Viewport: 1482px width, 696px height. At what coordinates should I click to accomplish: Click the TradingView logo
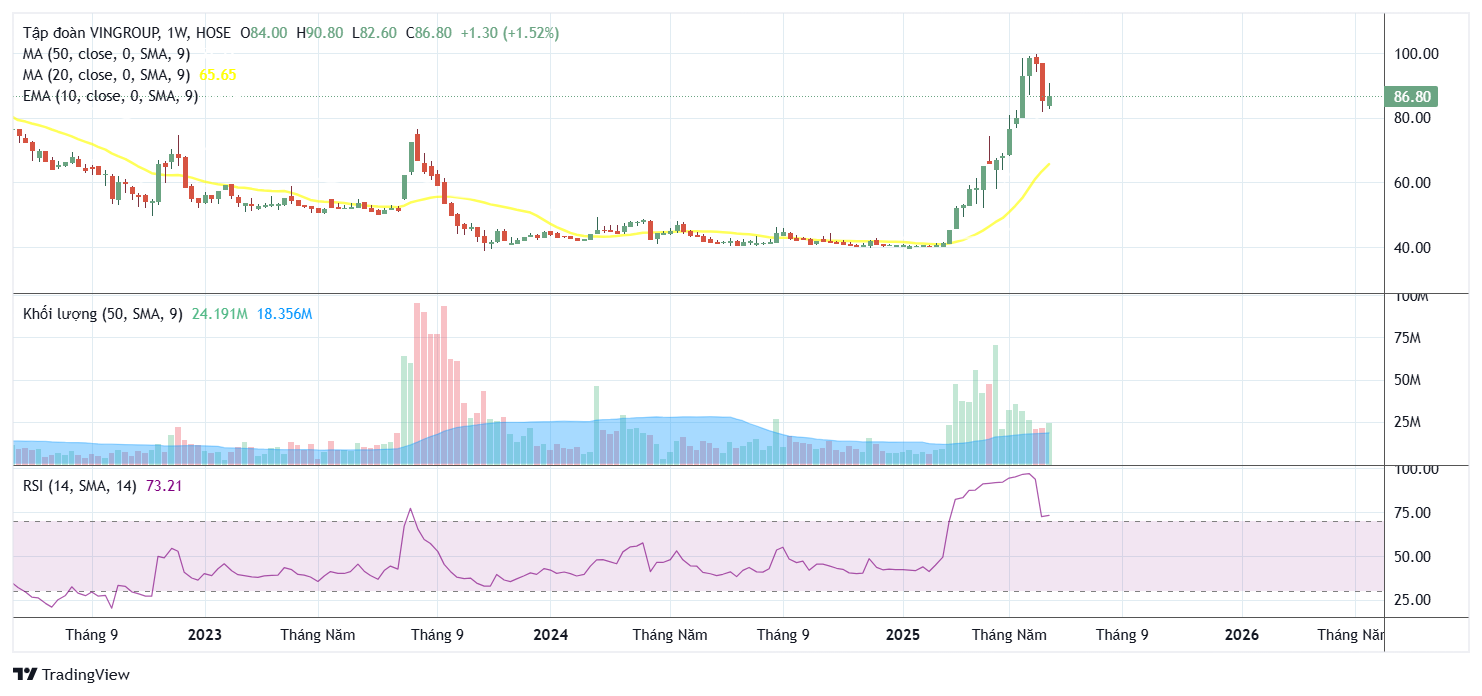coord(71,675)
